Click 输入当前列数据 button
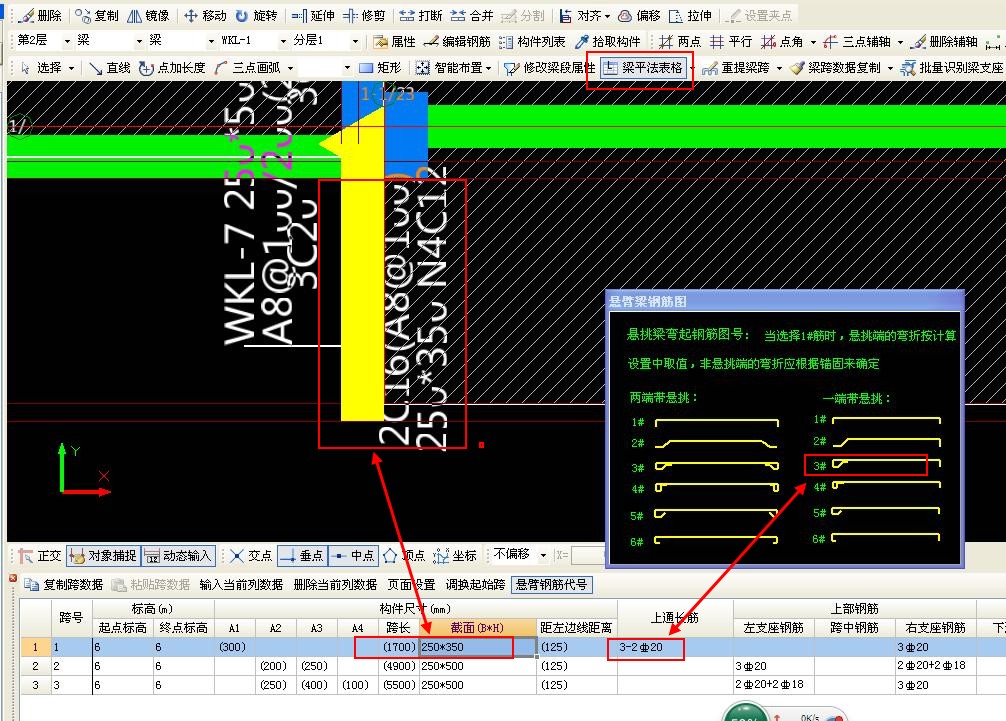 click(241, 584)
